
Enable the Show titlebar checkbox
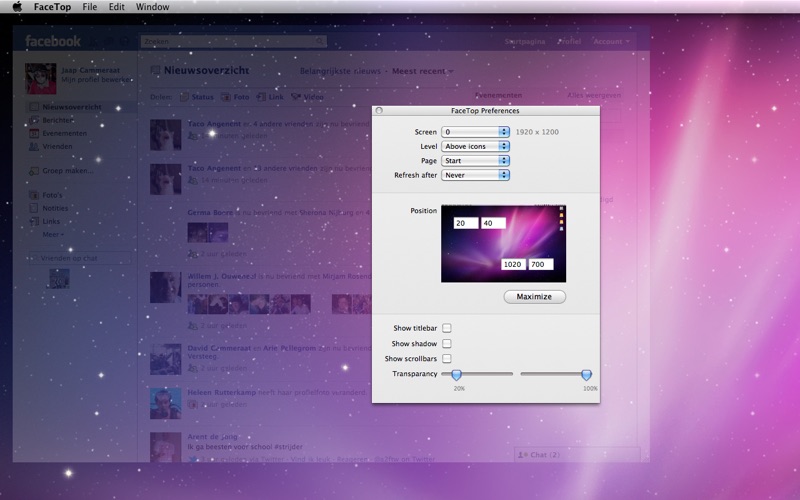point(447,328)
